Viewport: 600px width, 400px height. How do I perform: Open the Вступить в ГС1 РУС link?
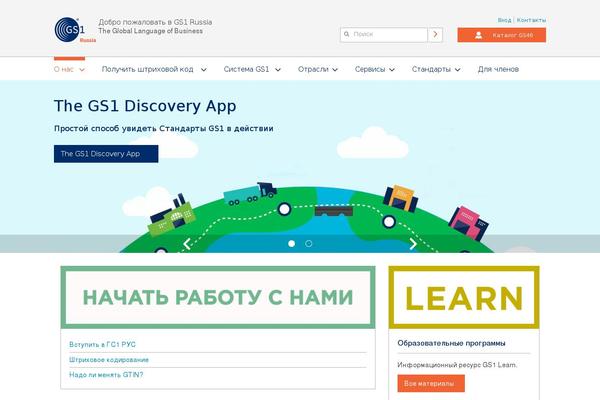point(102,344)
